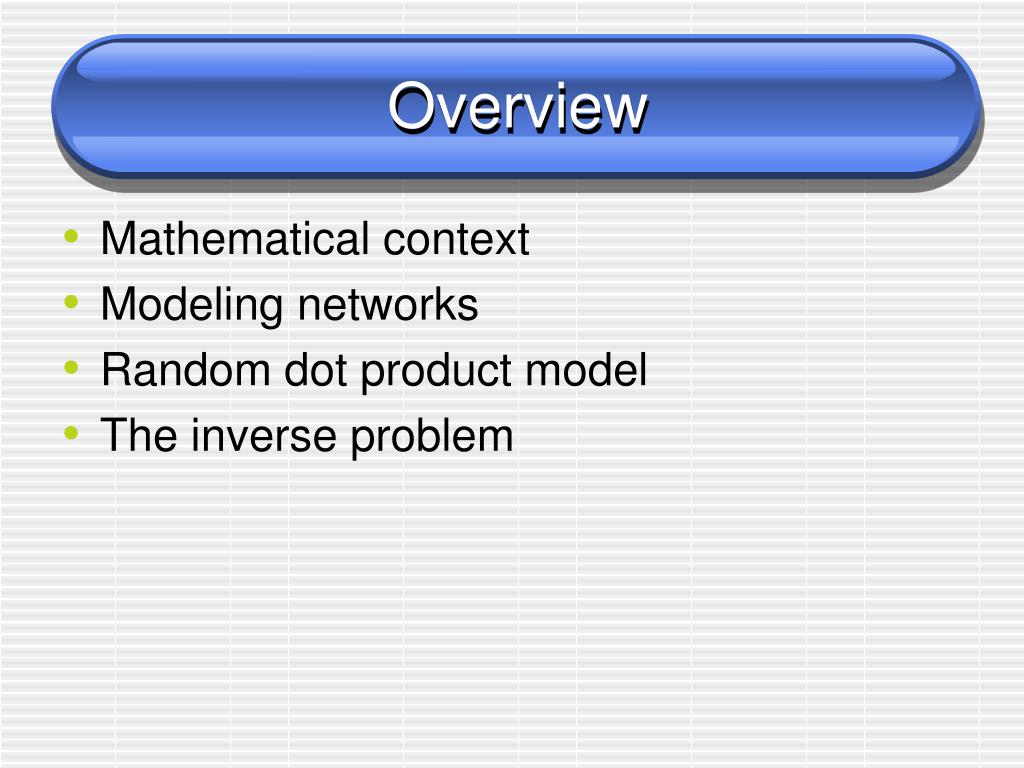Click the green bullet before The inverse problem

click(x=71, y=432)
